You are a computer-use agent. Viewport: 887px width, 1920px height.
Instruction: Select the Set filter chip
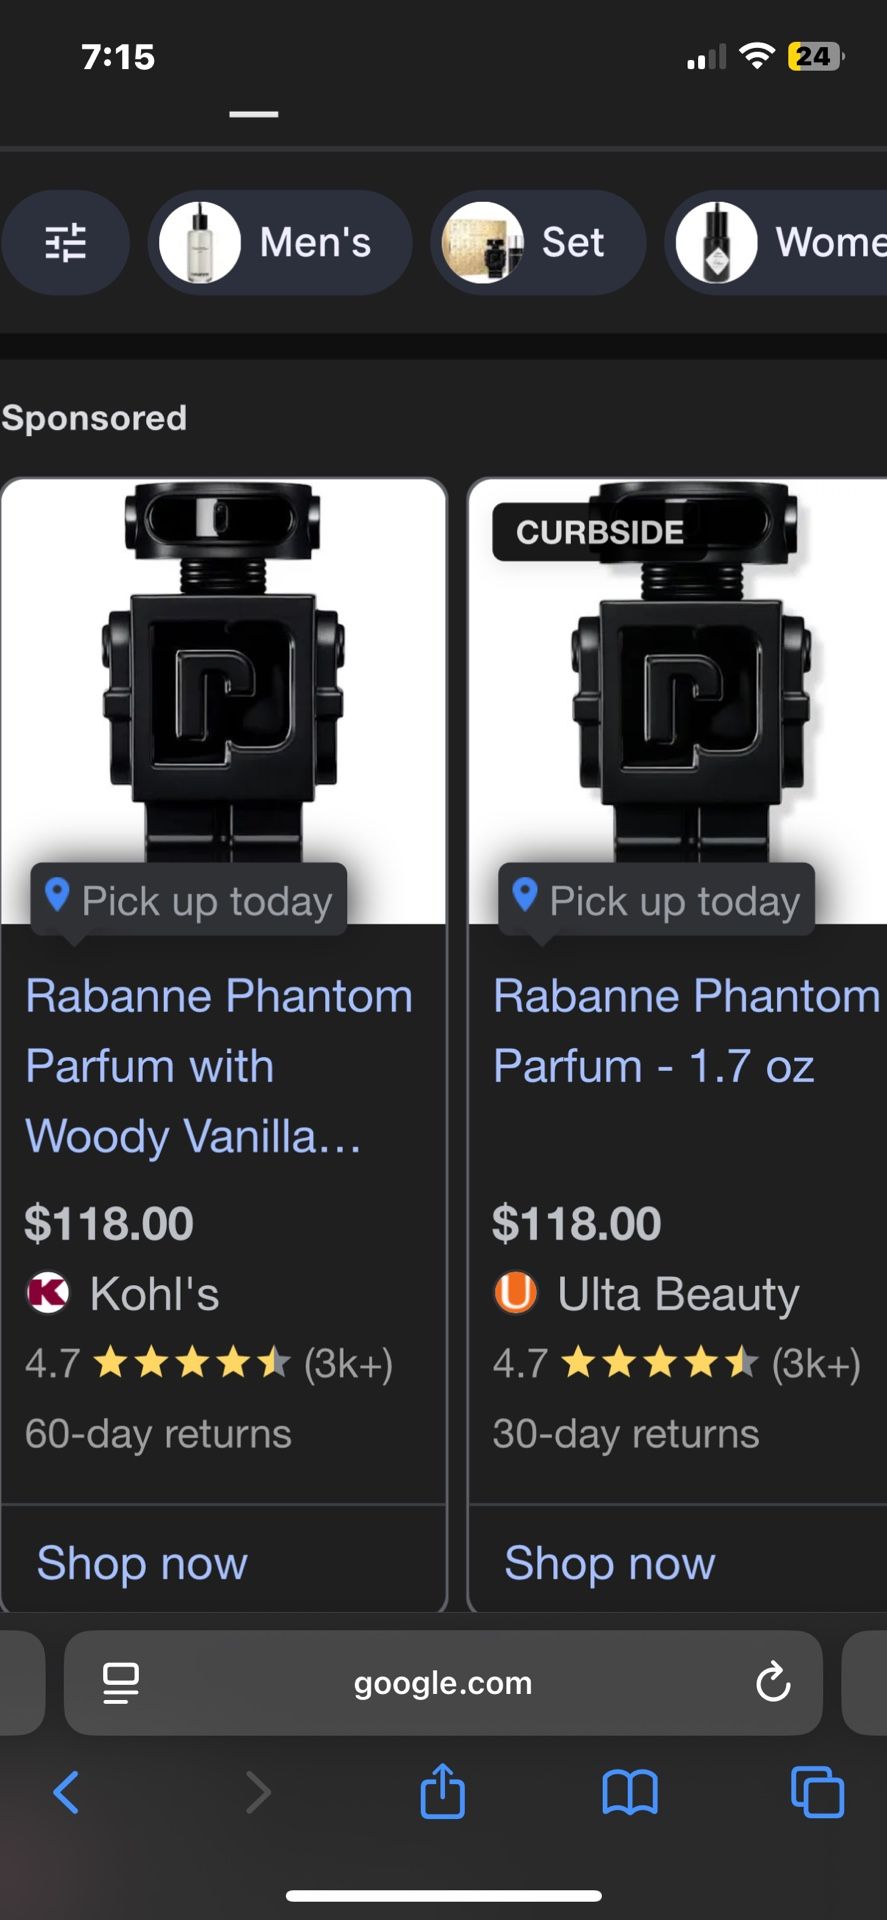click(537, 242)
